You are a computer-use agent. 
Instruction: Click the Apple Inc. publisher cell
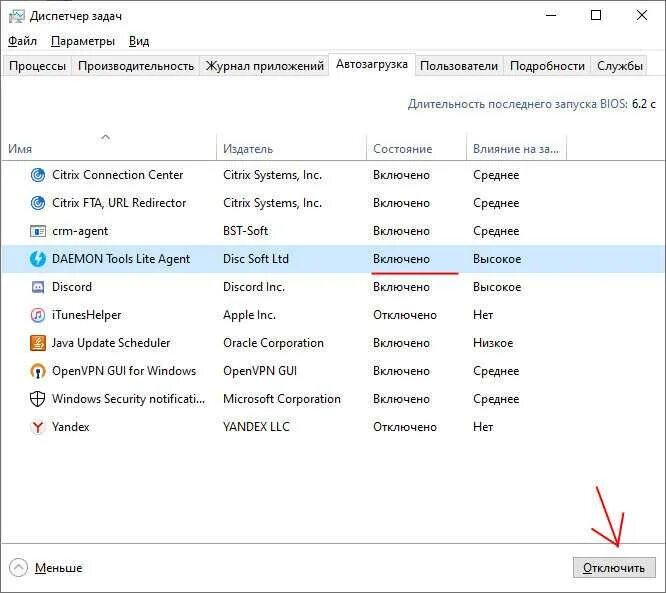(249, 315)
